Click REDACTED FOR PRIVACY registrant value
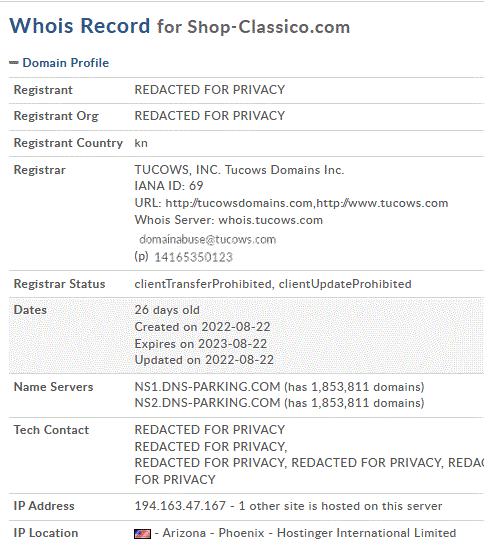This screenshot has height=544, width=484. coord(210,90)
